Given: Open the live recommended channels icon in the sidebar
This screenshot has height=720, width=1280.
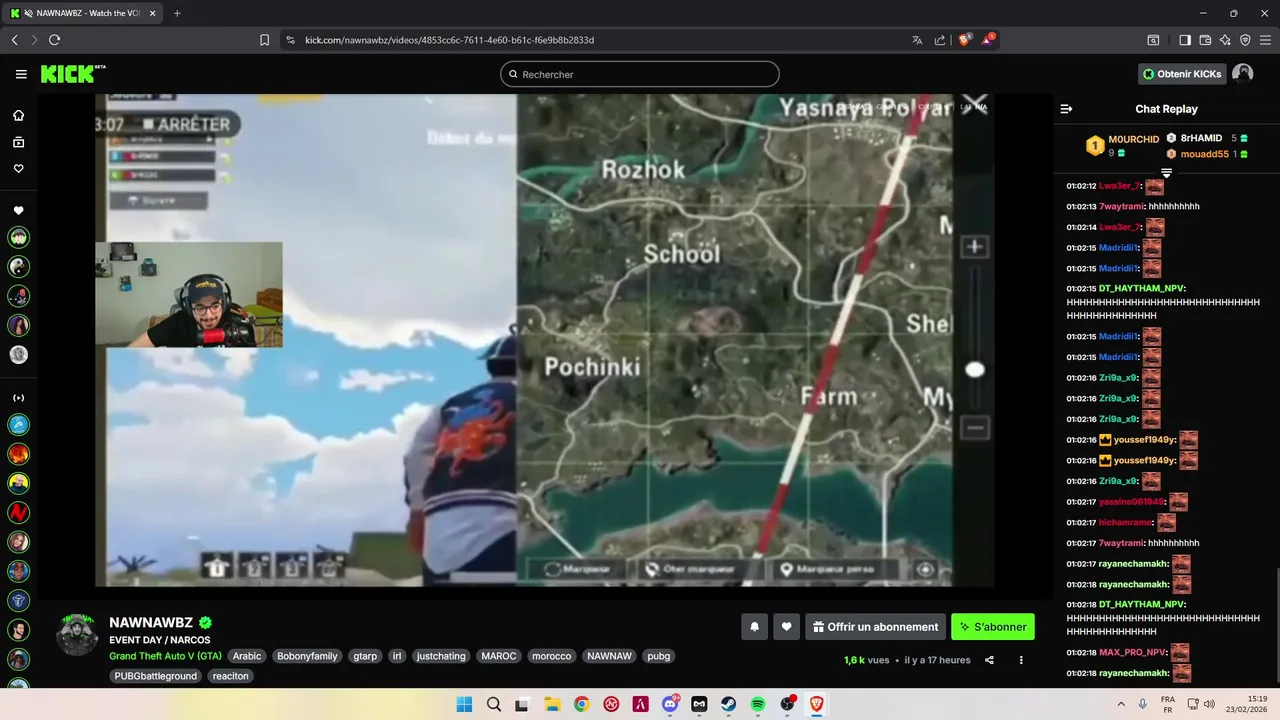Looking at the screenshot, I should 18,398.
